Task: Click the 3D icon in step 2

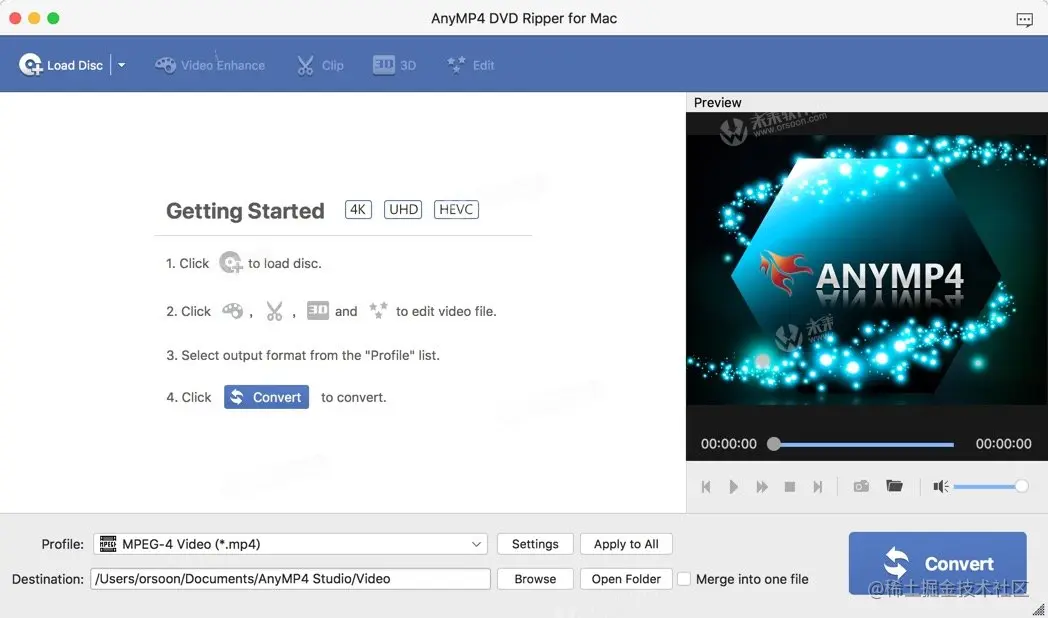Action: pos(317,311)
